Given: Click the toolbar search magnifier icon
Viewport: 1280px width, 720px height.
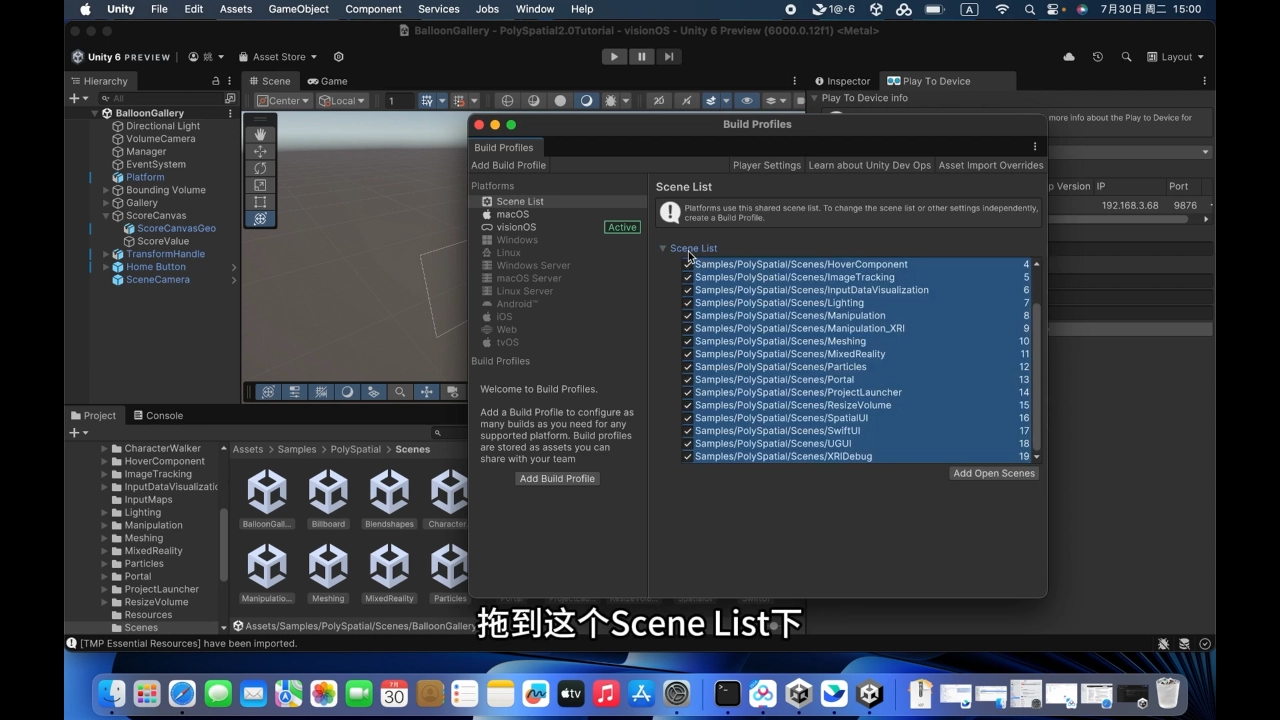Looking at the screenshot, I should point(1127,57).
